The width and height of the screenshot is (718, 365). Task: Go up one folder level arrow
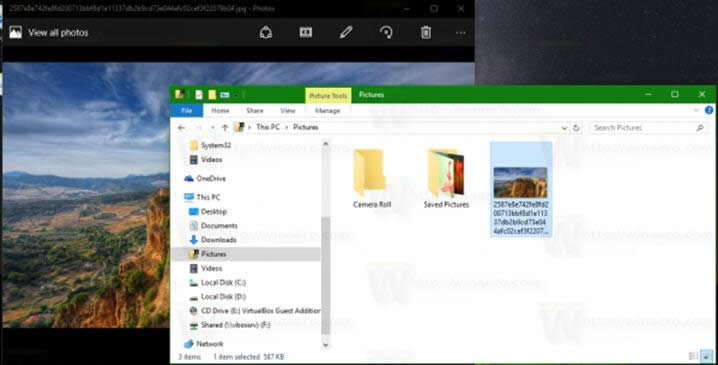[x=225, y=128]
